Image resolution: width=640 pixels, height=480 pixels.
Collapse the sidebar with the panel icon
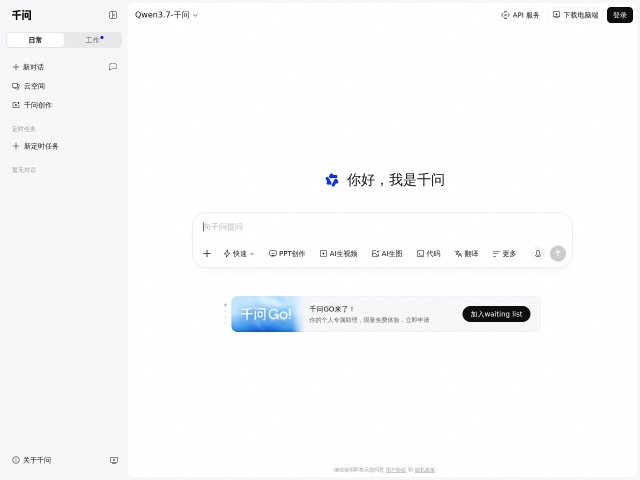[113, 15]
